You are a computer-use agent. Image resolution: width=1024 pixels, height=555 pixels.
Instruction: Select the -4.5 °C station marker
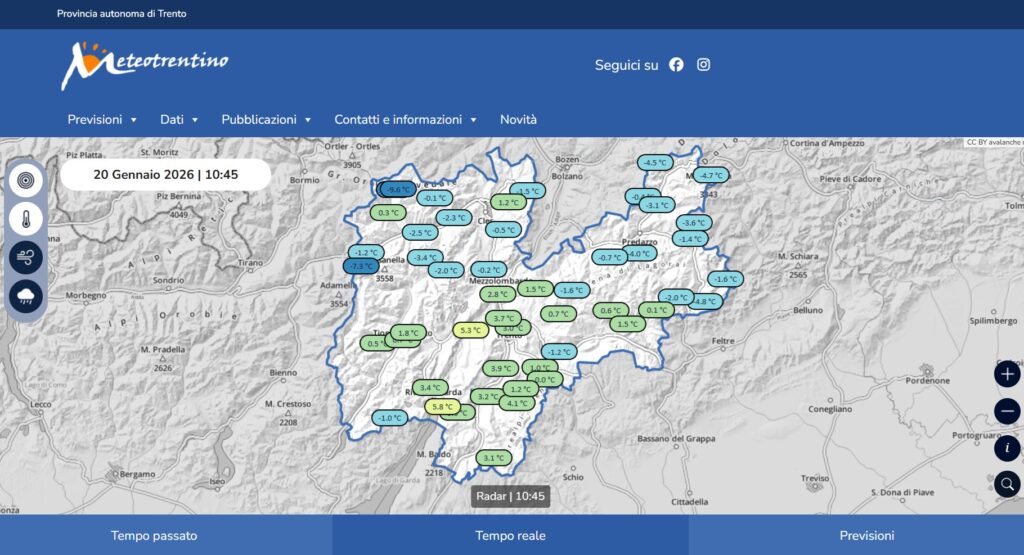(655, 163)
